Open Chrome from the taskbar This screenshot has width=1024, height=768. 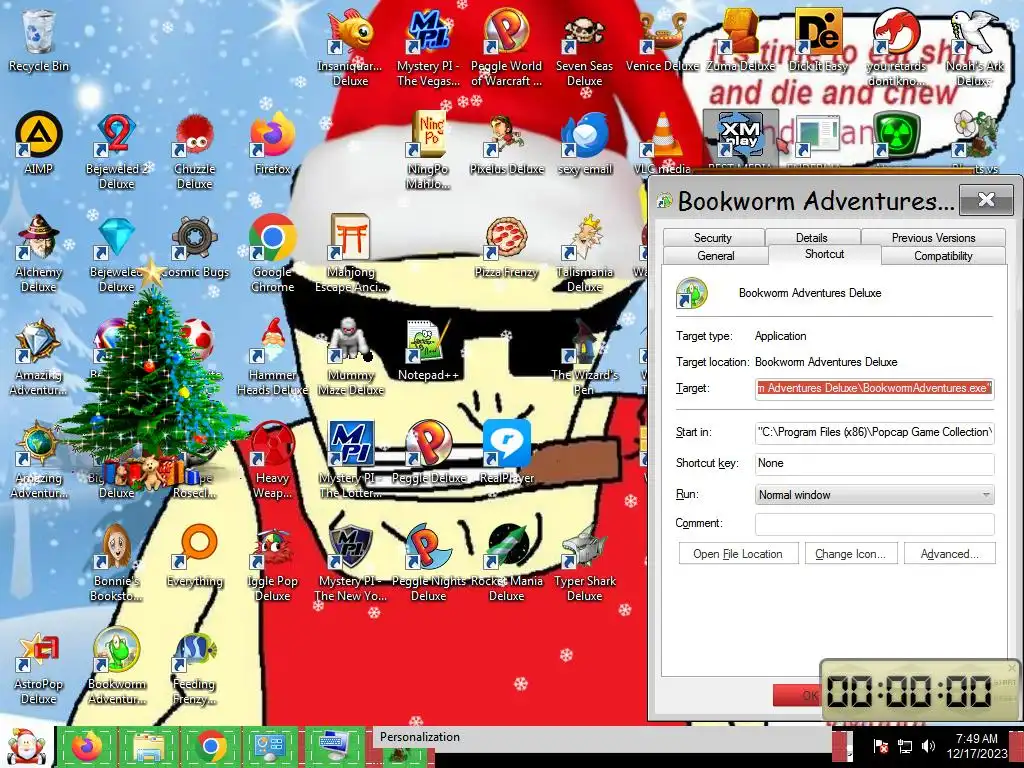210,746
